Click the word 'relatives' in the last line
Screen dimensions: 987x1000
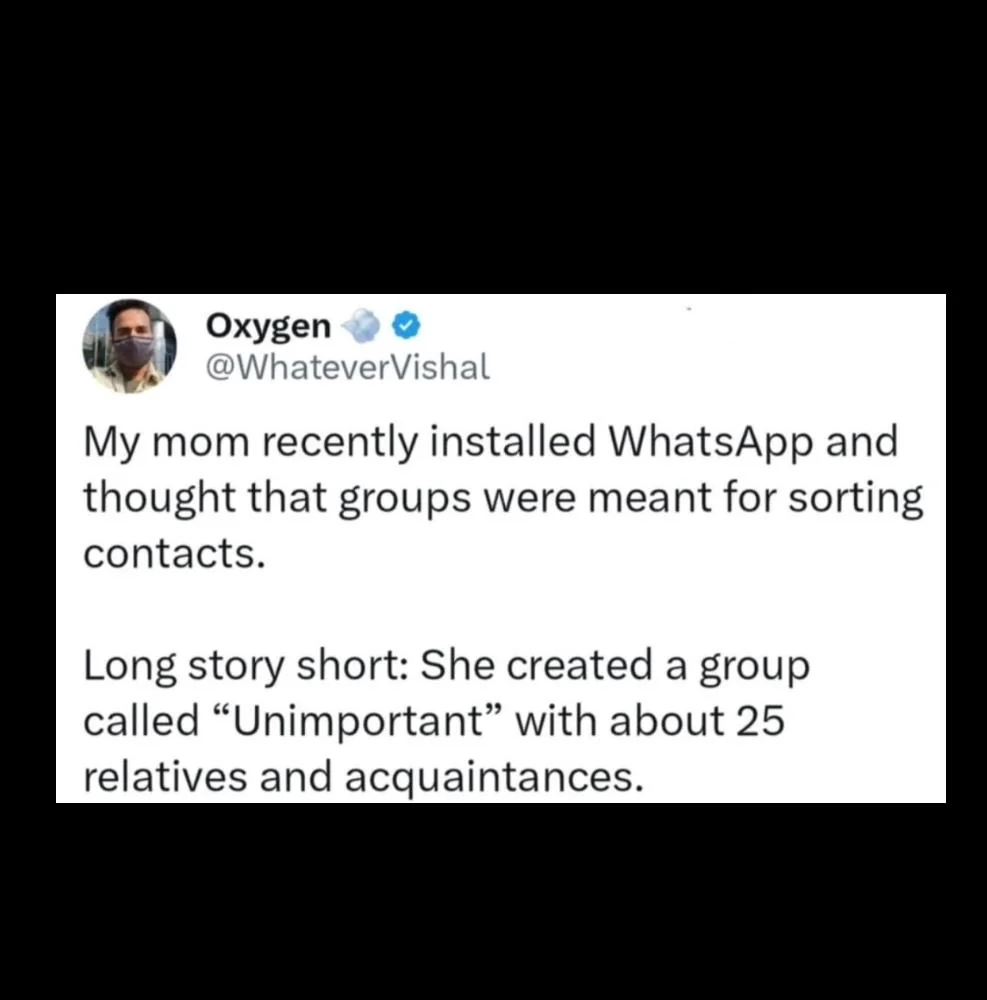(x=165, y=777)
